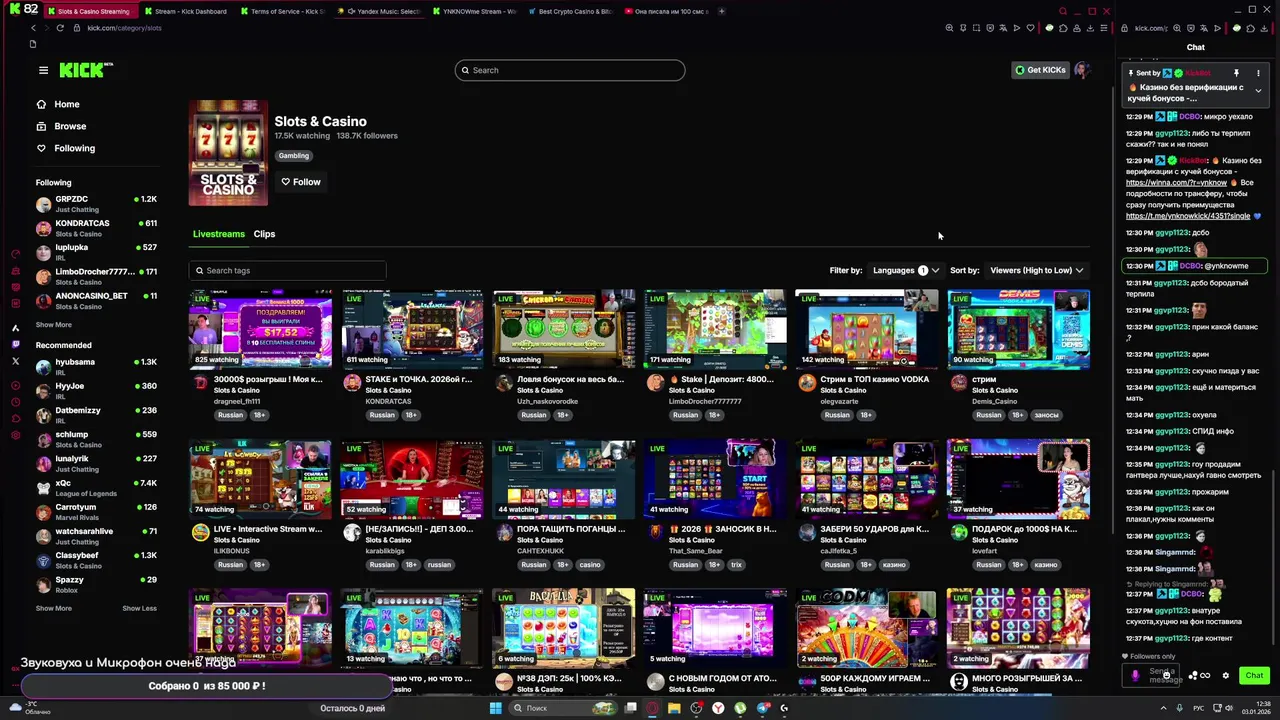Screen dimensions: 1280x720
Task: Open the t.me/yknowwkick link in chat
Action: (1188, 216)
